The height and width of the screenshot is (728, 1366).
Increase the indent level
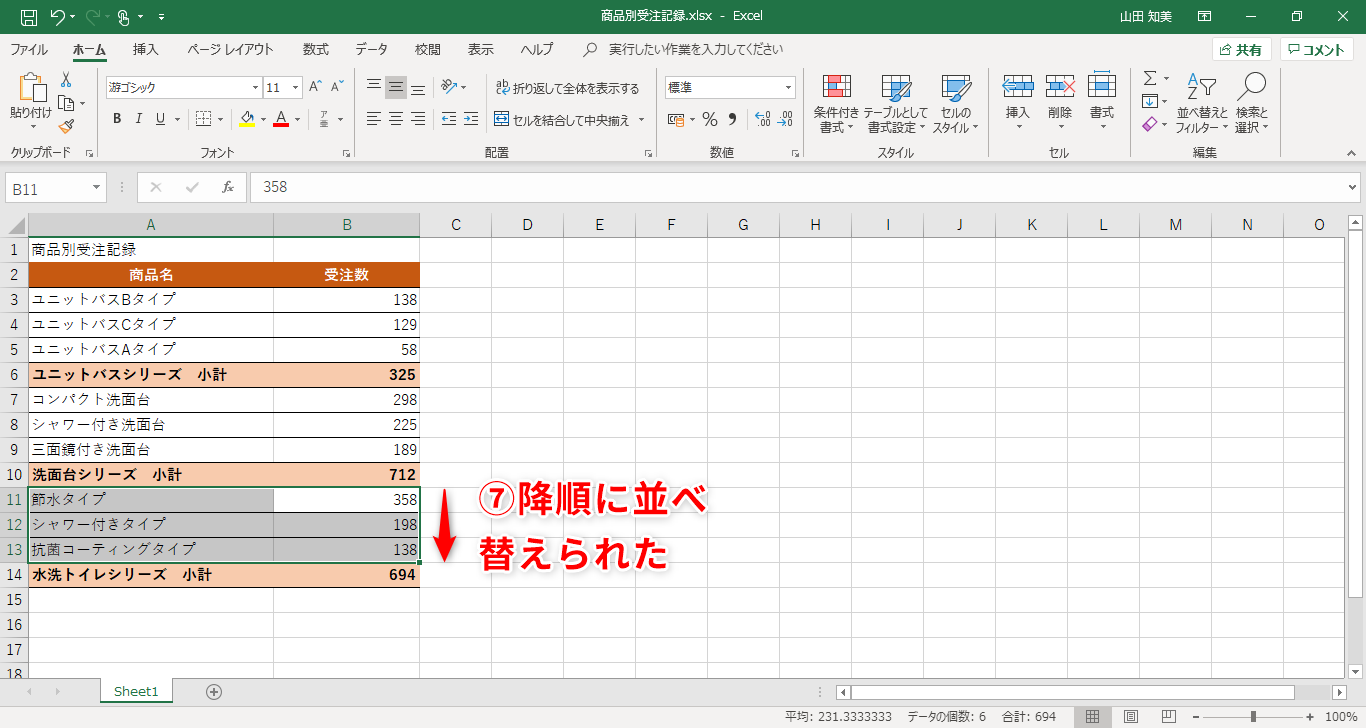pos(469,119)
